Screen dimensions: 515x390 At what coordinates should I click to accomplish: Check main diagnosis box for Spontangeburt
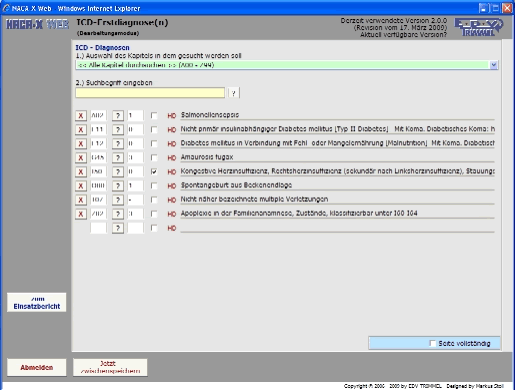point(154,185)
